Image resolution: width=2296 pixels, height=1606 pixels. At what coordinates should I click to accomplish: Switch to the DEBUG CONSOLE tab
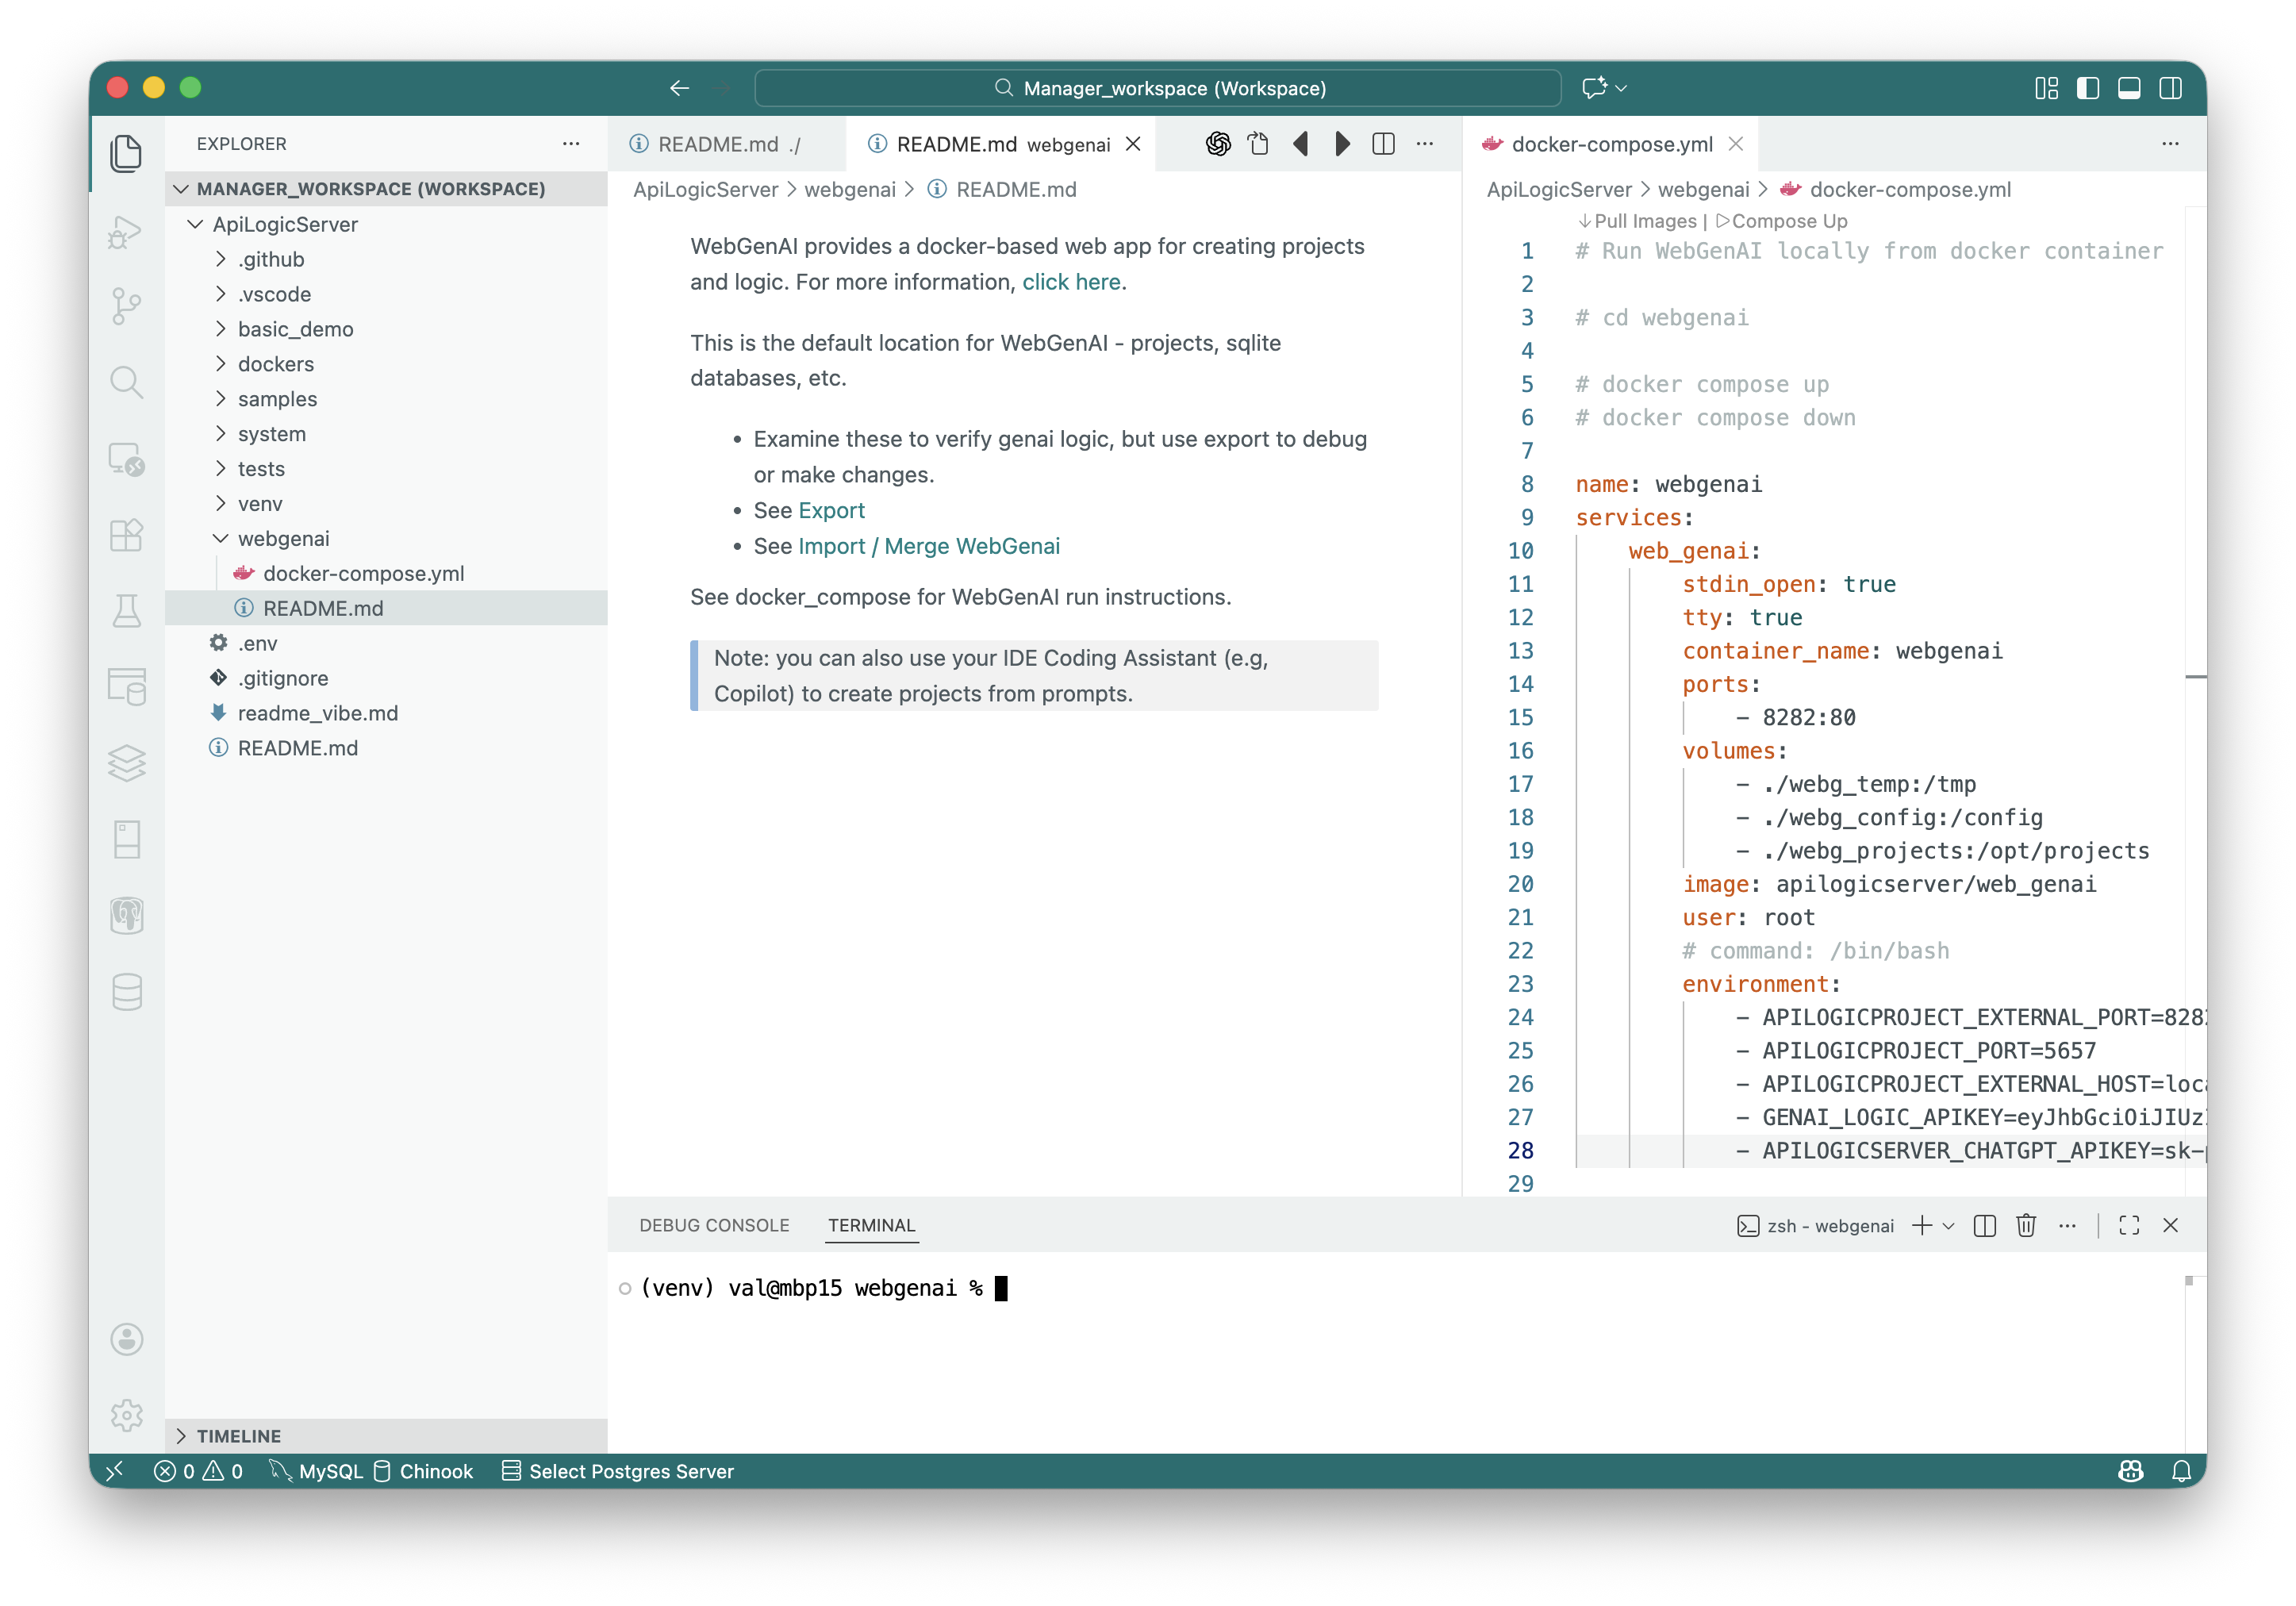point(714,1225)
